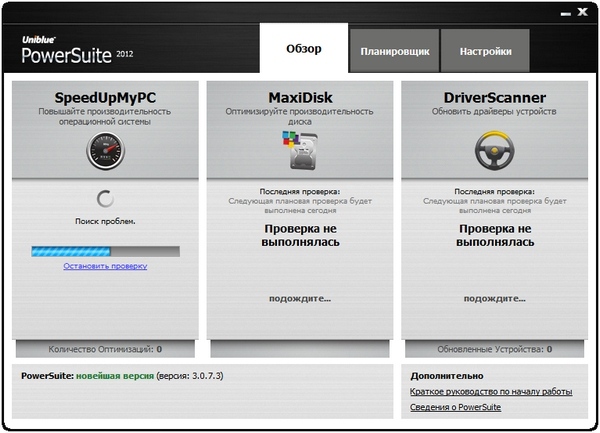Stop the scan via Остановить проверку
Screen dimensions: 600x433
coord(105,266)
